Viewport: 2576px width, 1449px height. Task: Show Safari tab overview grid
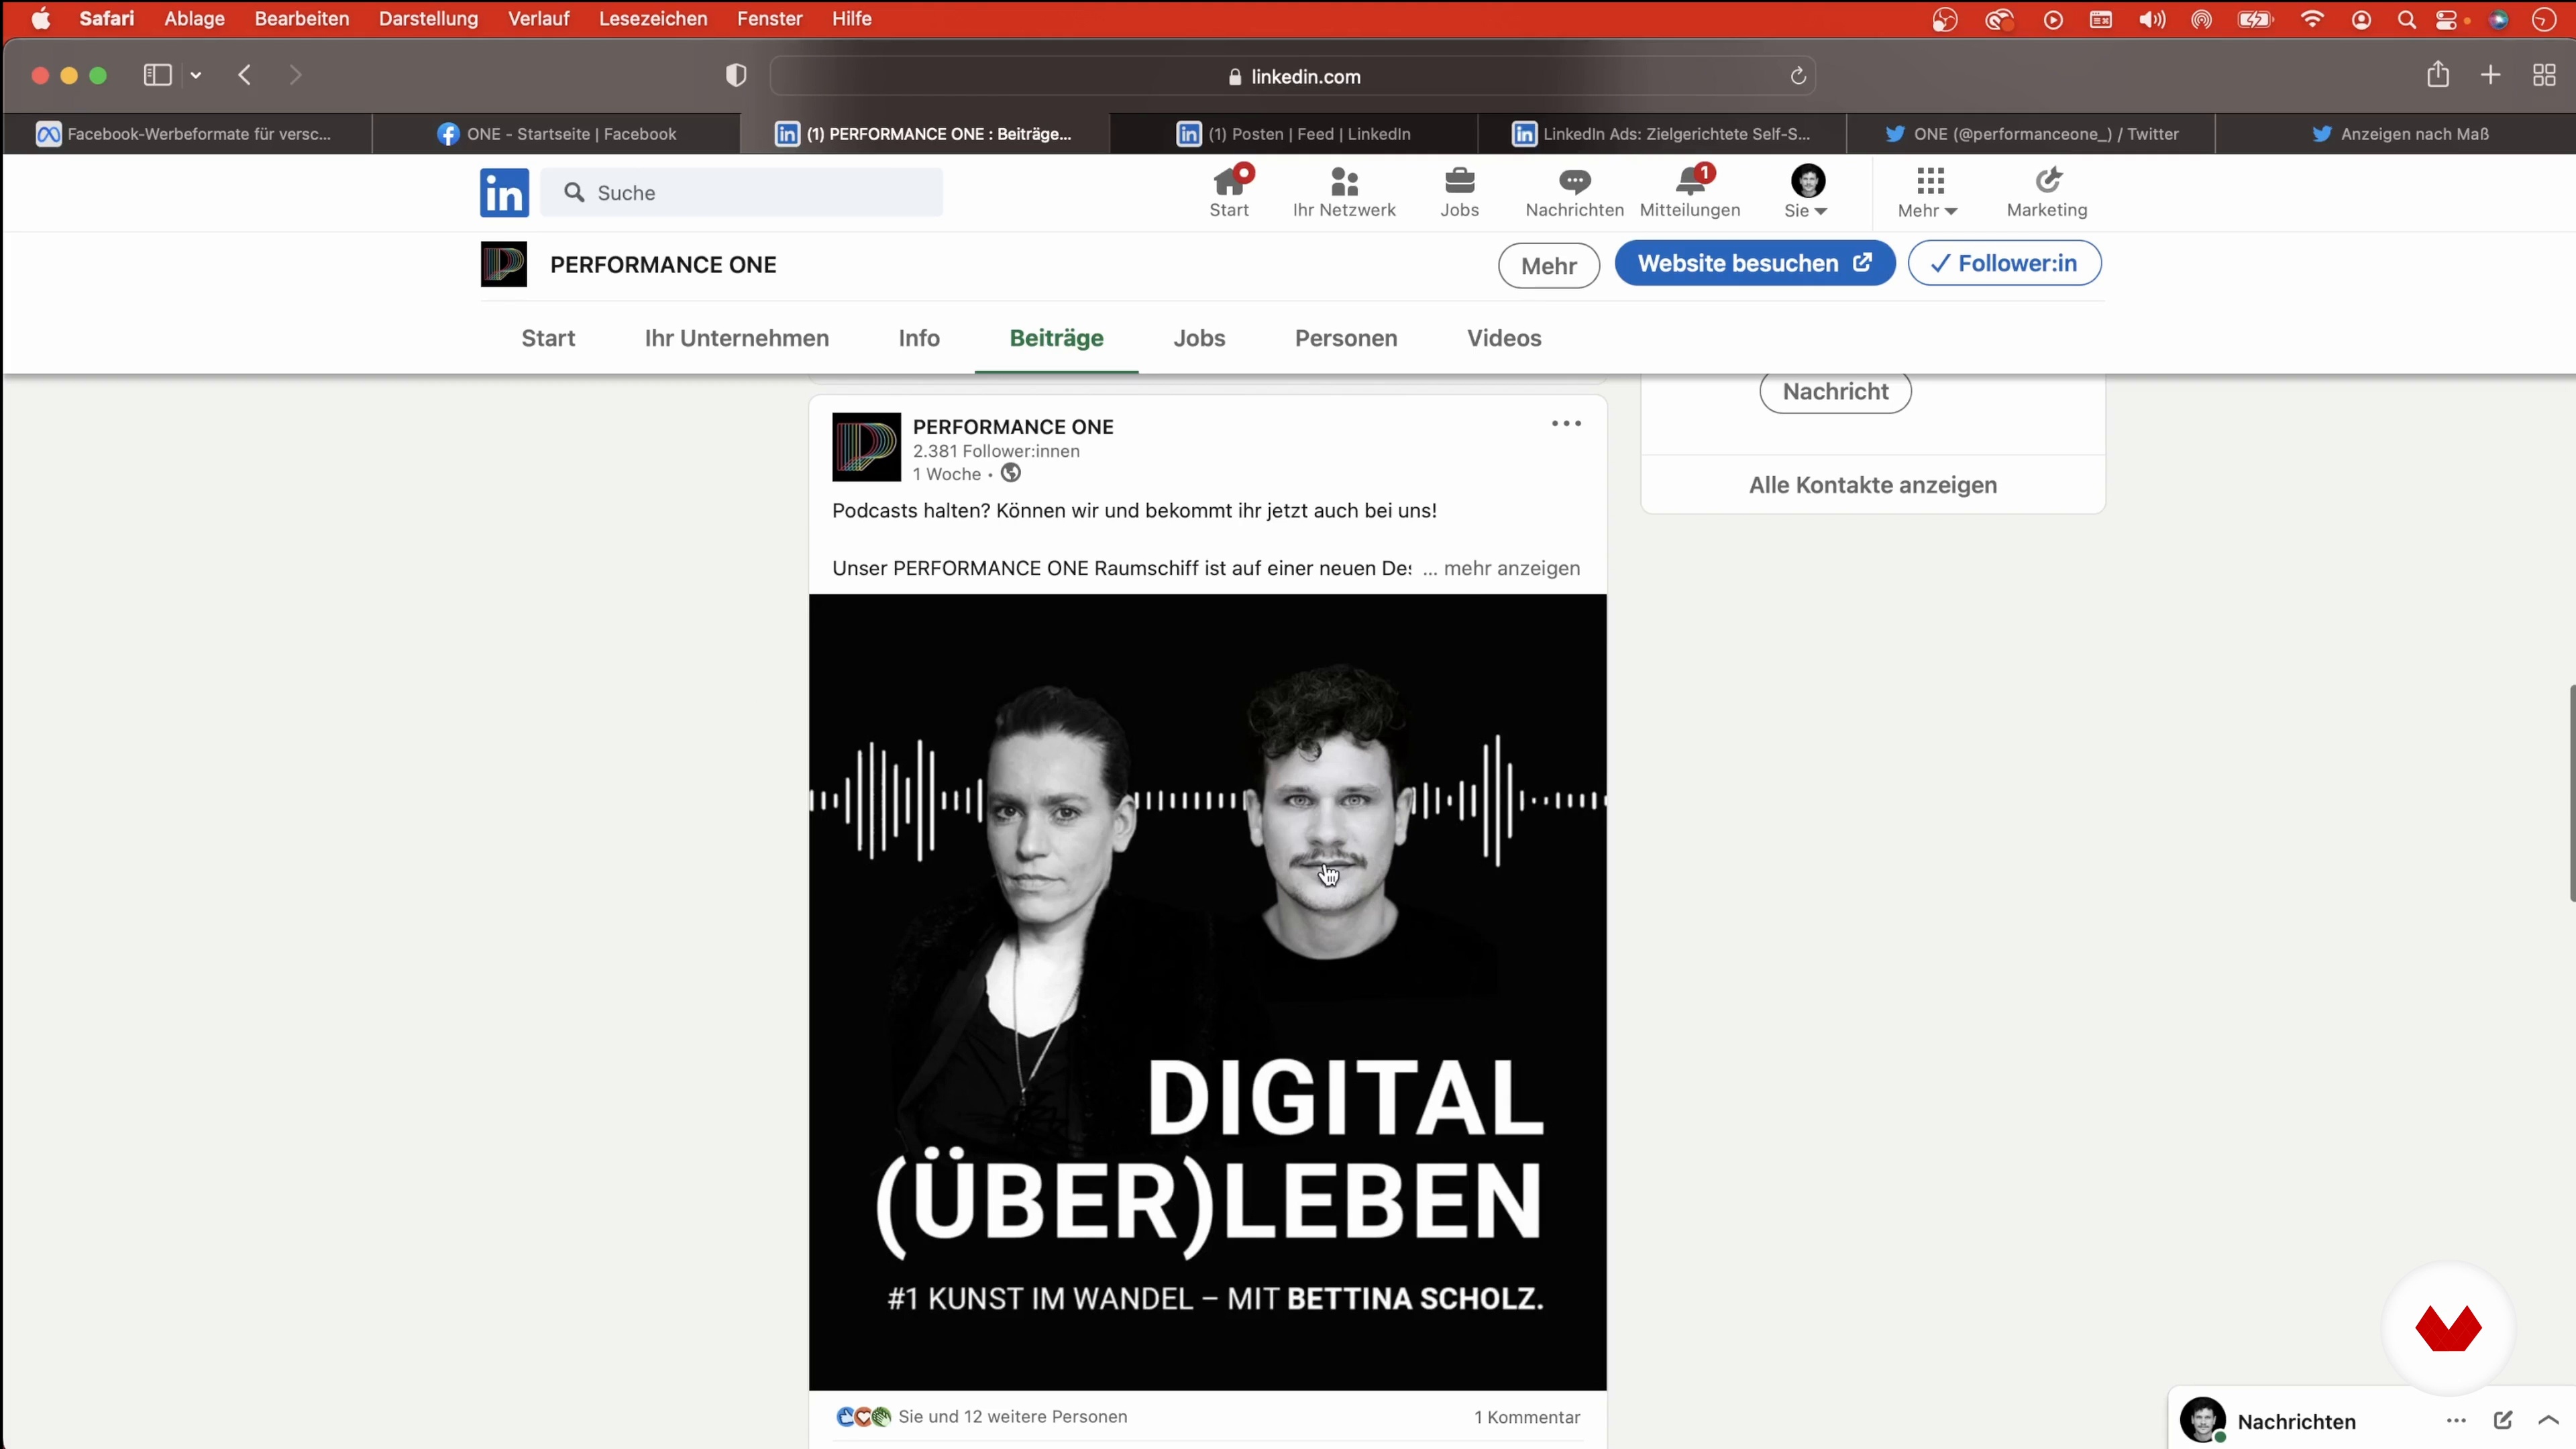point(2544,75)
